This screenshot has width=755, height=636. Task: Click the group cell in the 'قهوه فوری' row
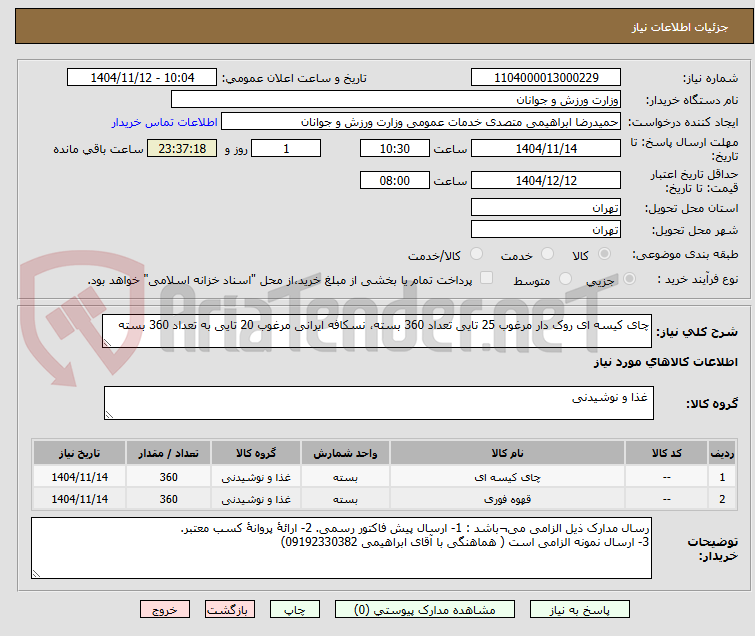pos(256,499)
